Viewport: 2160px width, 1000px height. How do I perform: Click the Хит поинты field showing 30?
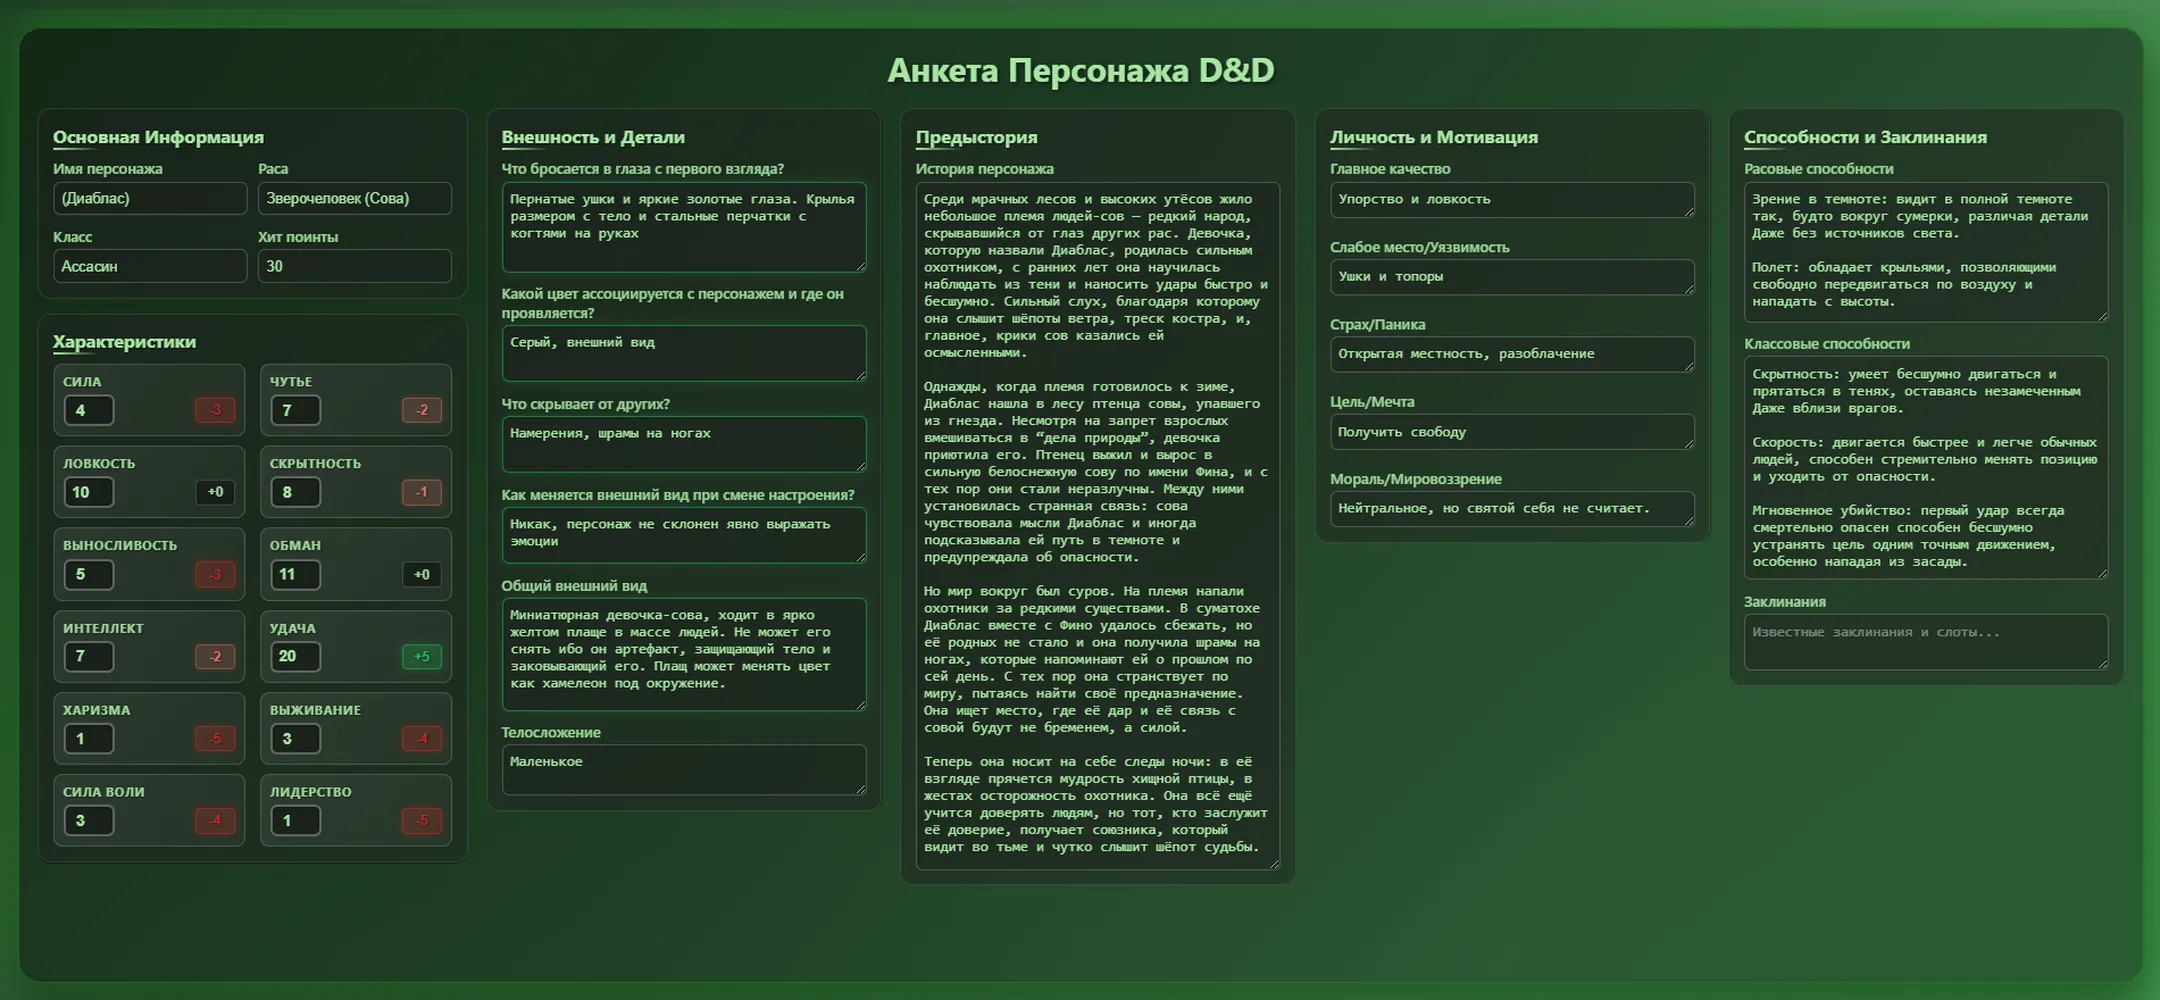(355, 266)
